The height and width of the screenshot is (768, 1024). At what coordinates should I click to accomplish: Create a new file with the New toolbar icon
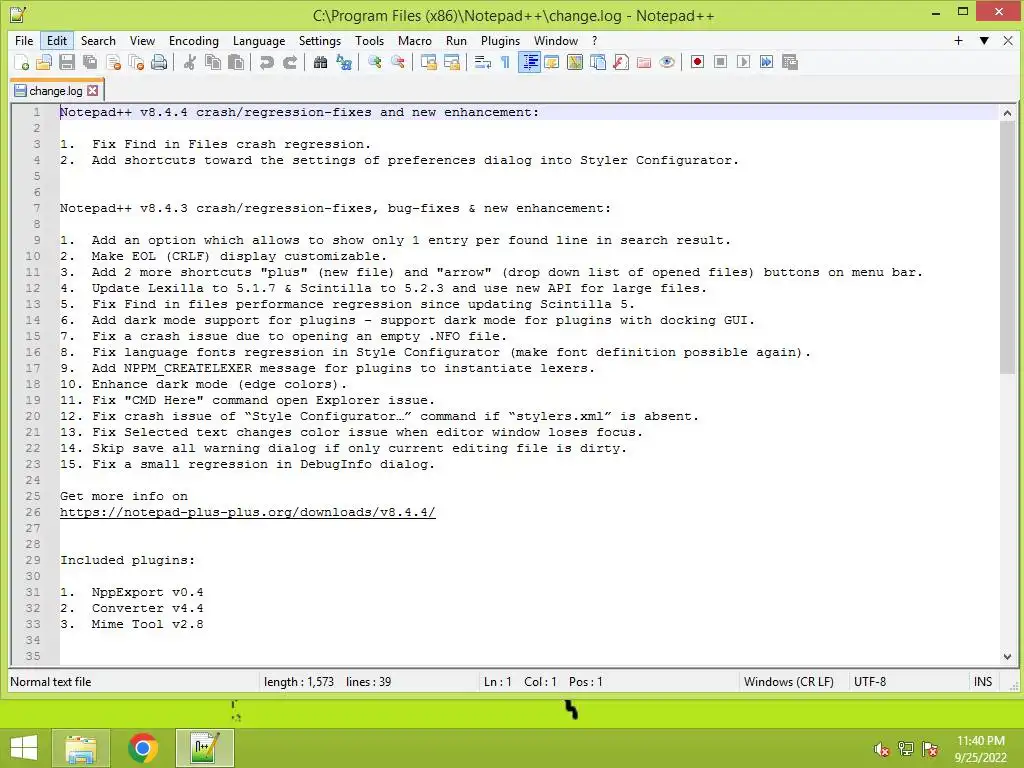[21, 62]
